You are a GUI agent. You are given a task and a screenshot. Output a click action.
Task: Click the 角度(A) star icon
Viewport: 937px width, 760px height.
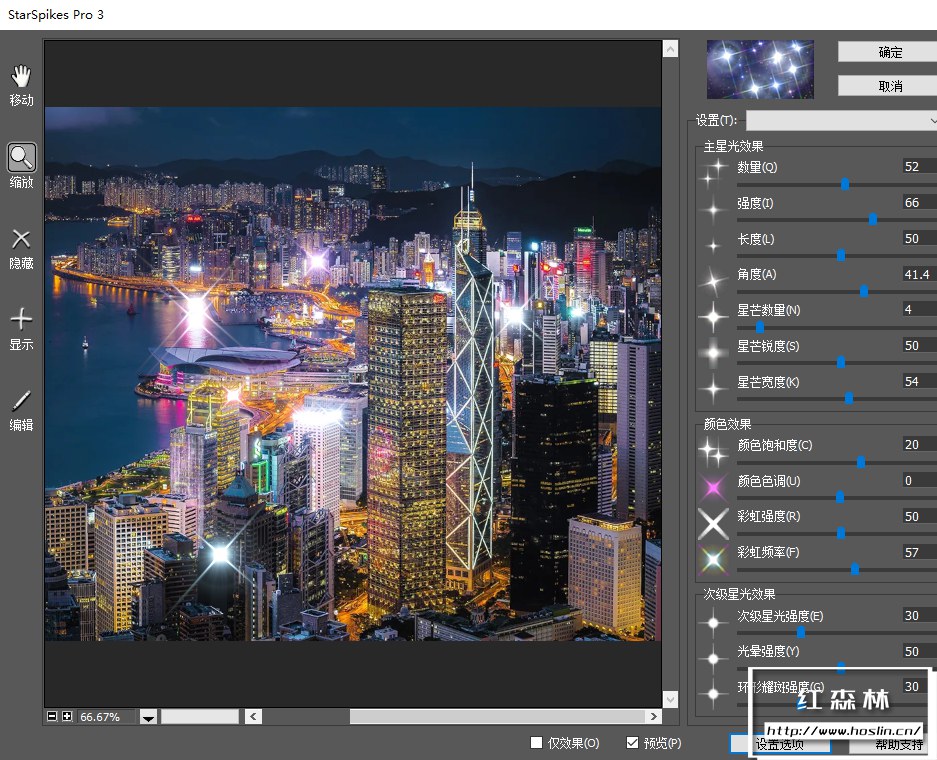713,280
